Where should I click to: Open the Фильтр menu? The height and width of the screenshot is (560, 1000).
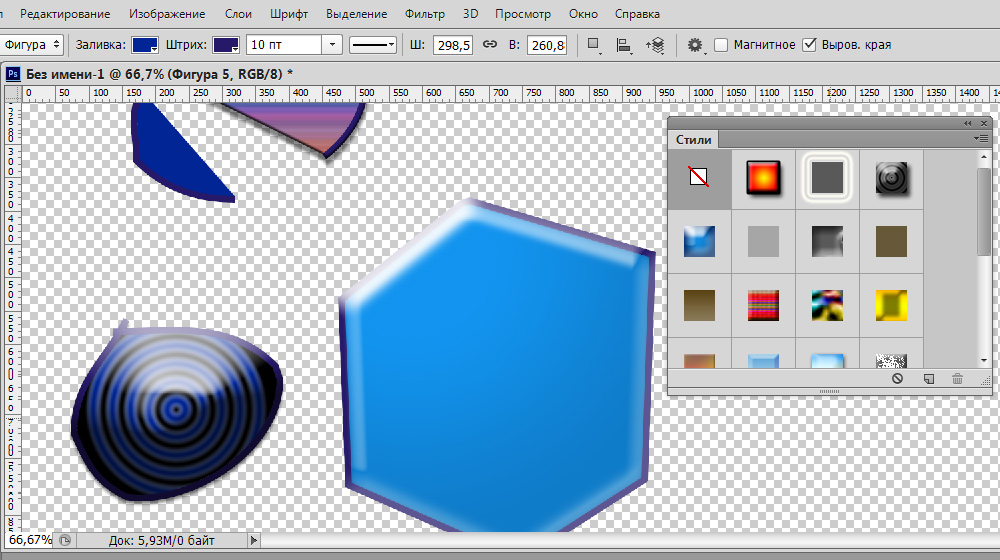coord(425,15)
